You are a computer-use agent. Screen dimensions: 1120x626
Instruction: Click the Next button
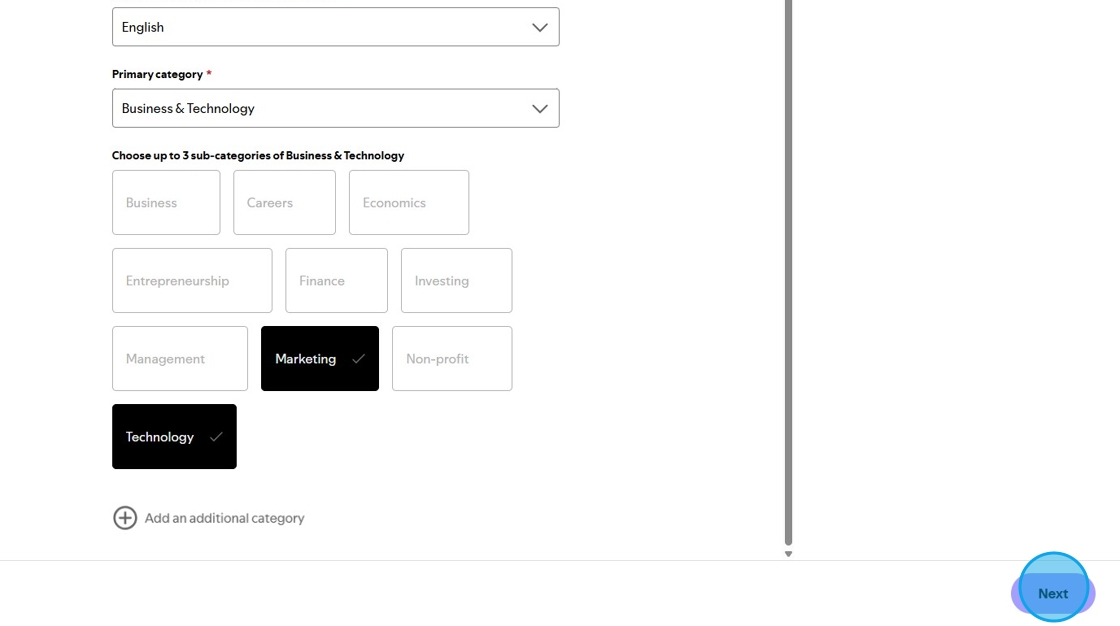click(x=1053, y=593)
